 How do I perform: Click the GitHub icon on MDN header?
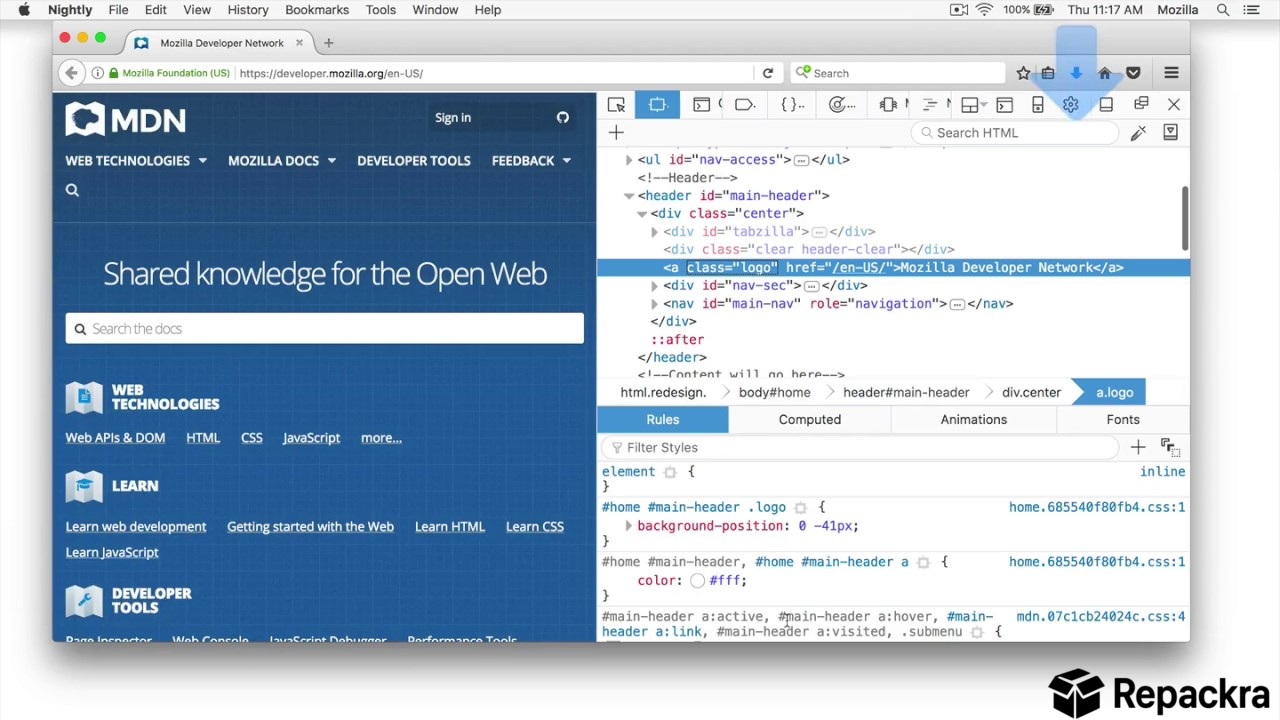click(563, 117)
